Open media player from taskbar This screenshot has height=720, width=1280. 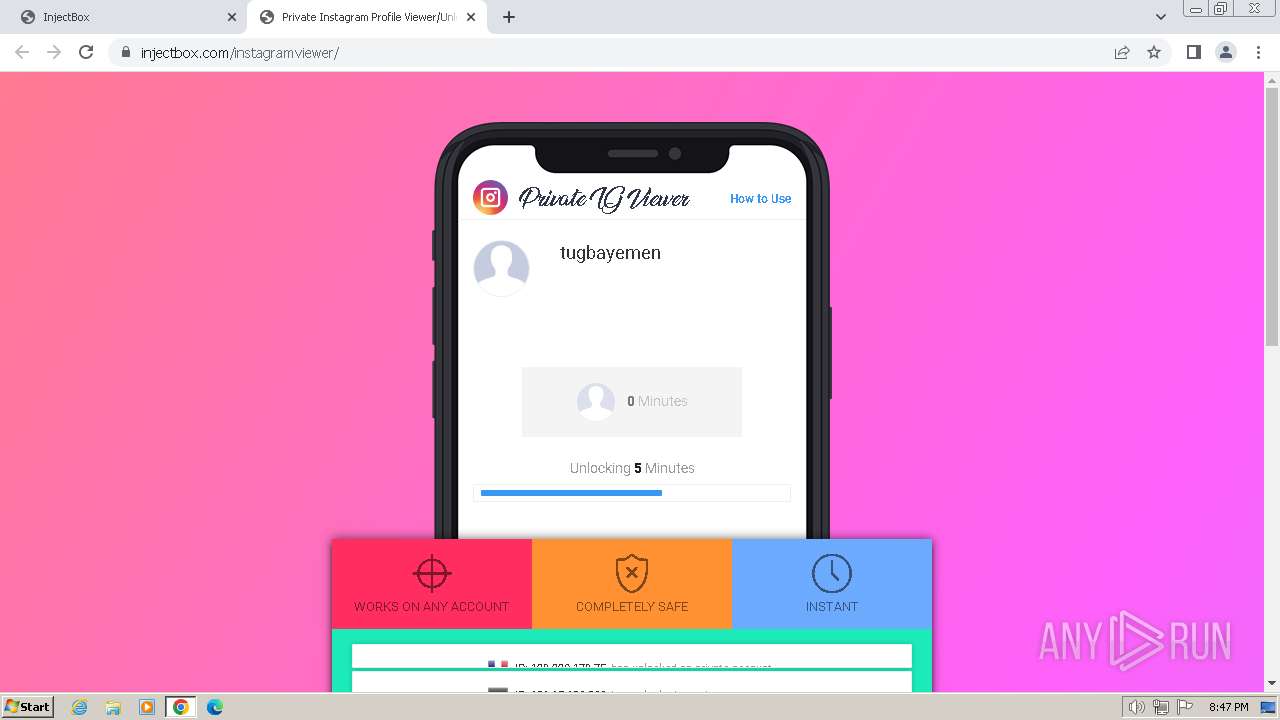click(x=146, y=707)
